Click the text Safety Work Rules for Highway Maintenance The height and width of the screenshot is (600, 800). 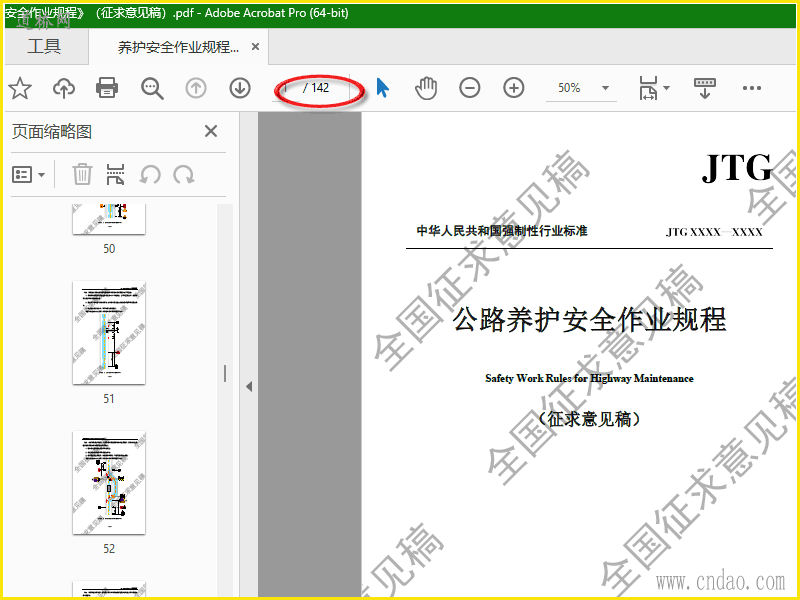tap(589, 379)
